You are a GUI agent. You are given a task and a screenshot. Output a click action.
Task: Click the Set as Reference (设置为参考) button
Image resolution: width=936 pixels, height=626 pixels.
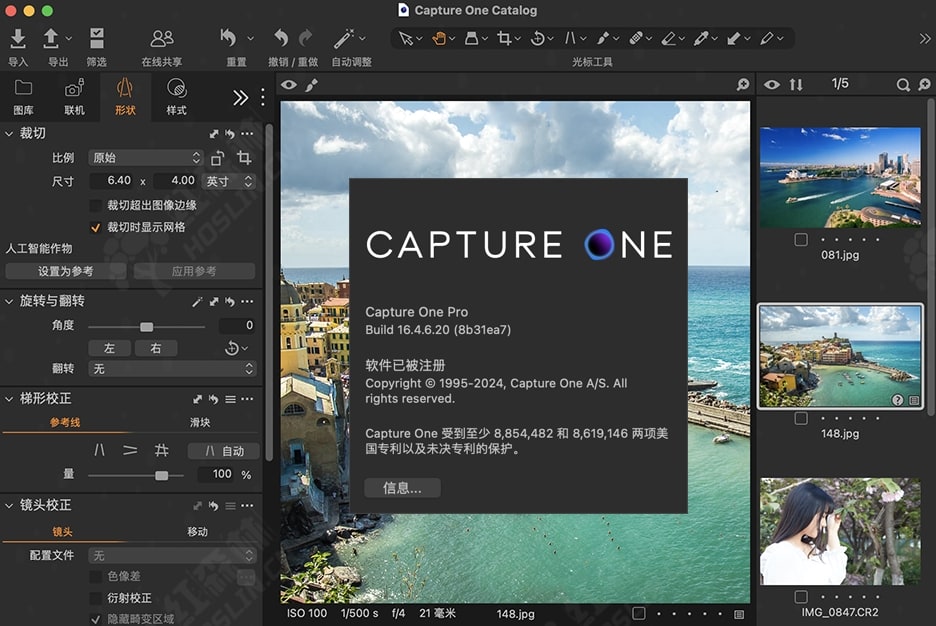click(66, 271)
